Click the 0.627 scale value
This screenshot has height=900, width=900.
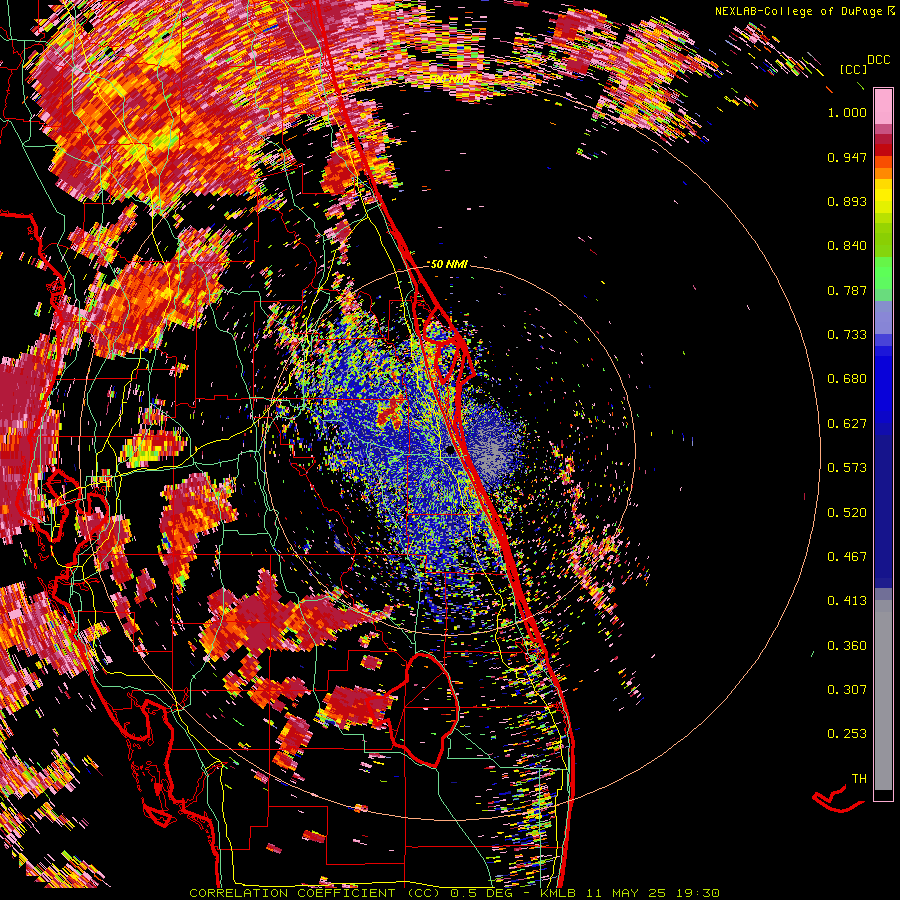(847, 424)
